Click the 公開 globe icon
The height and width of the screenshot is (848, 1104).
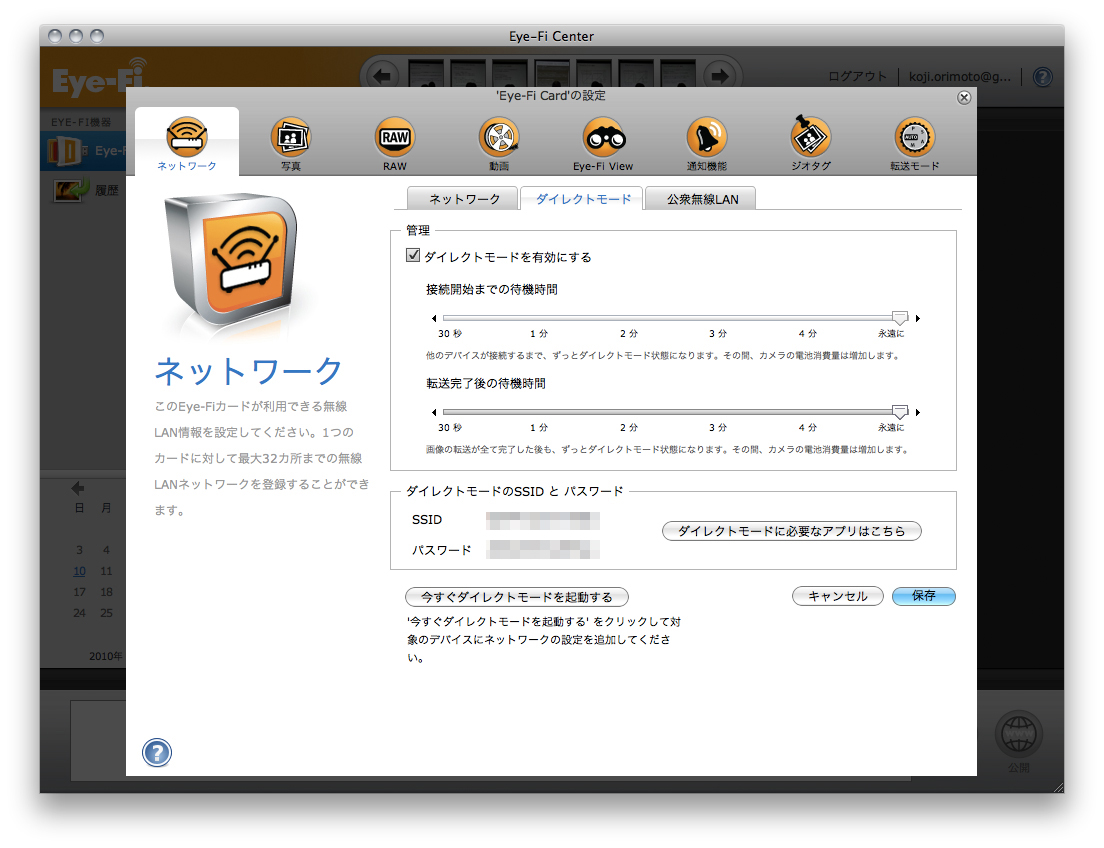pyautogui.click(x=1018, y=733)
